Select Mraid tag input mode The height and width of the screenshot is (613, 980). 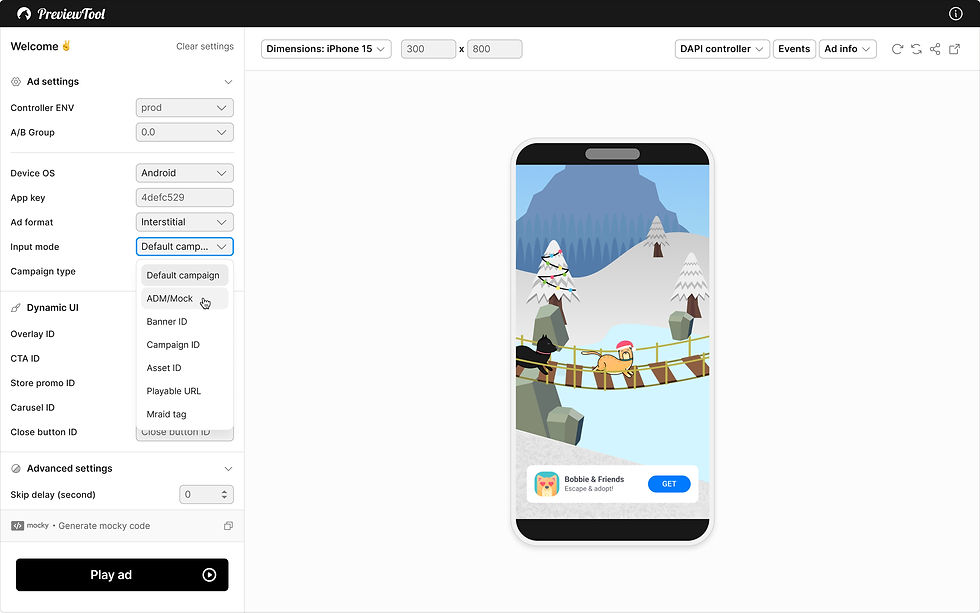click(184, 414)
